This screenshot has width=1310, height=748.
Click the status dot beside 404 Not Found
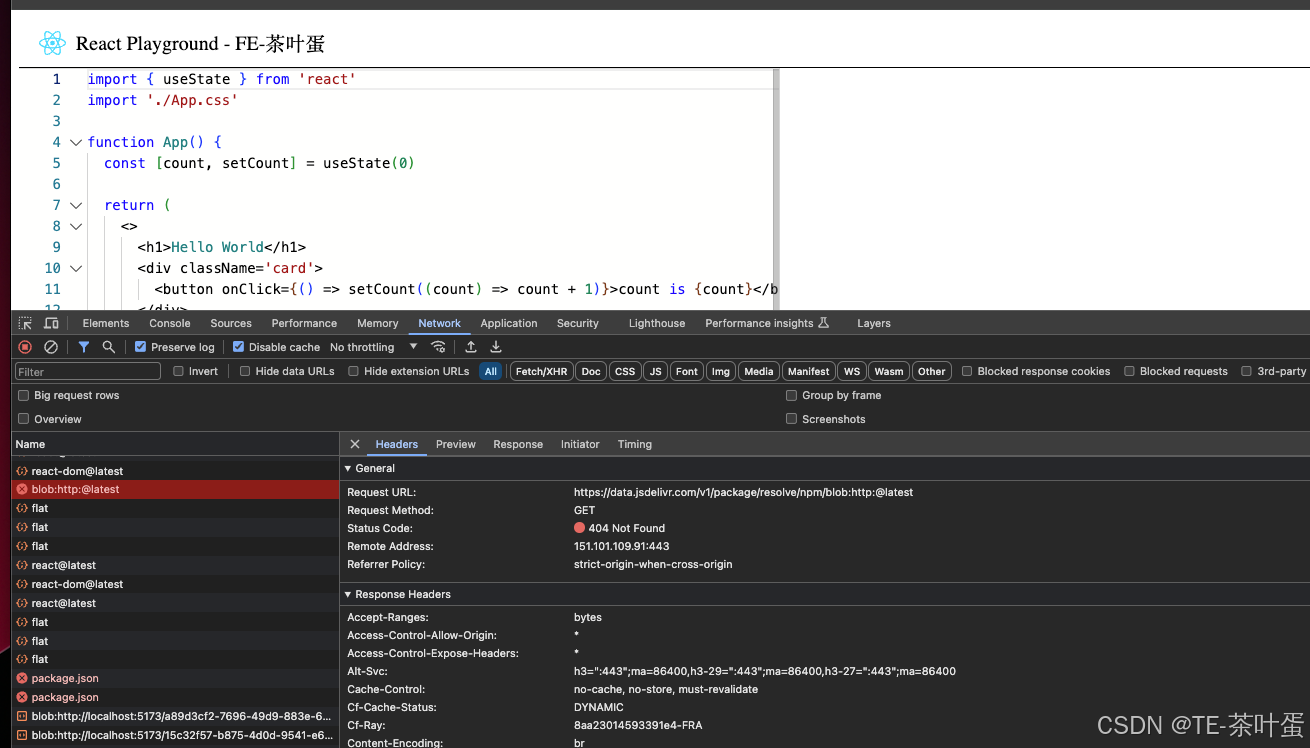pyautogui.click(x=579, y=528)
